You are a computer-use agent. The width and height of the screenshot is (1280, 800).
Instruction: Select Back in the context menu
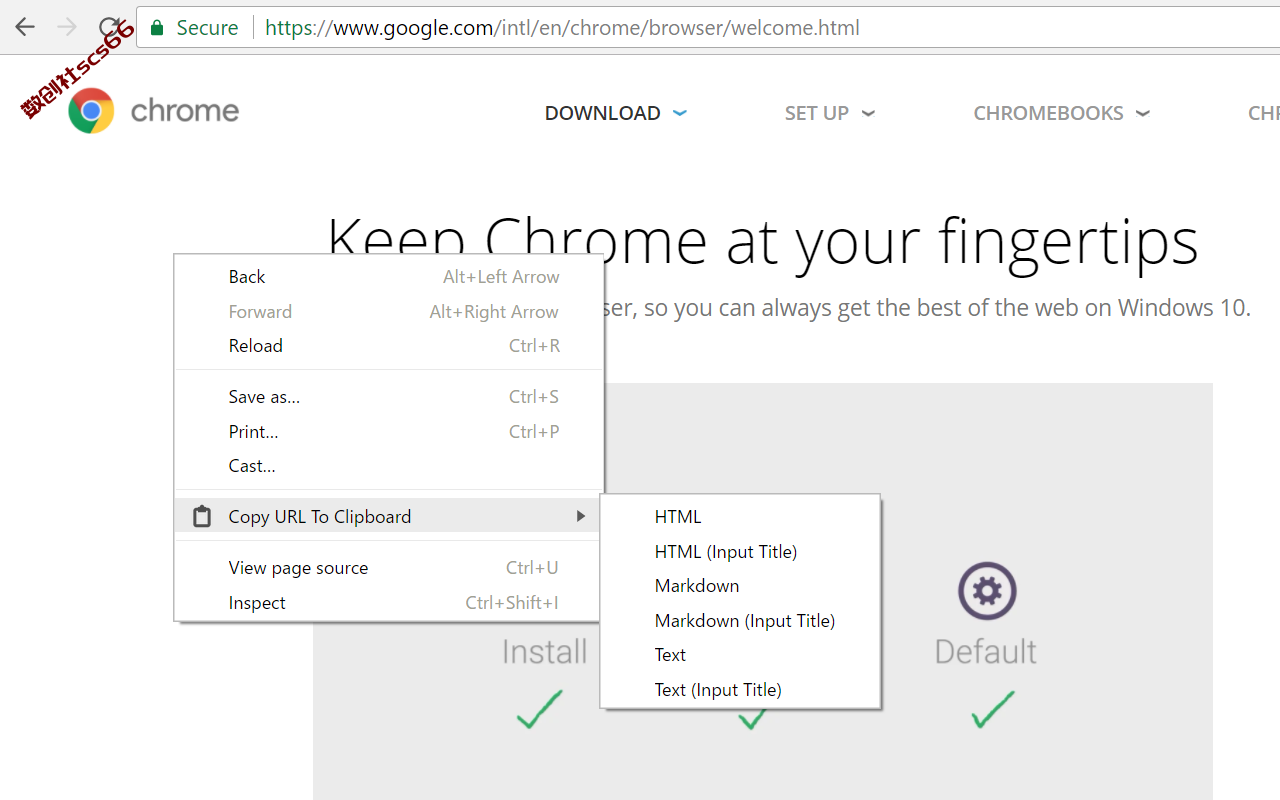point(389,277)
